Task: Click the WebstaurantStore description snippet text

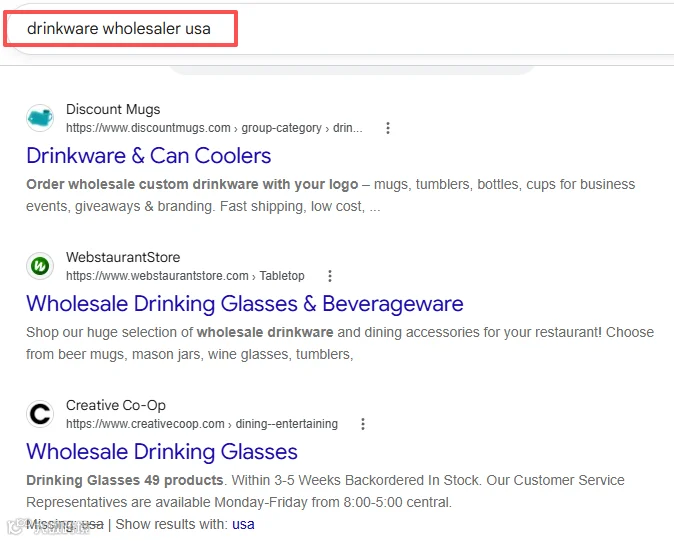Action: pyautogui.click(x=340, y=343)
